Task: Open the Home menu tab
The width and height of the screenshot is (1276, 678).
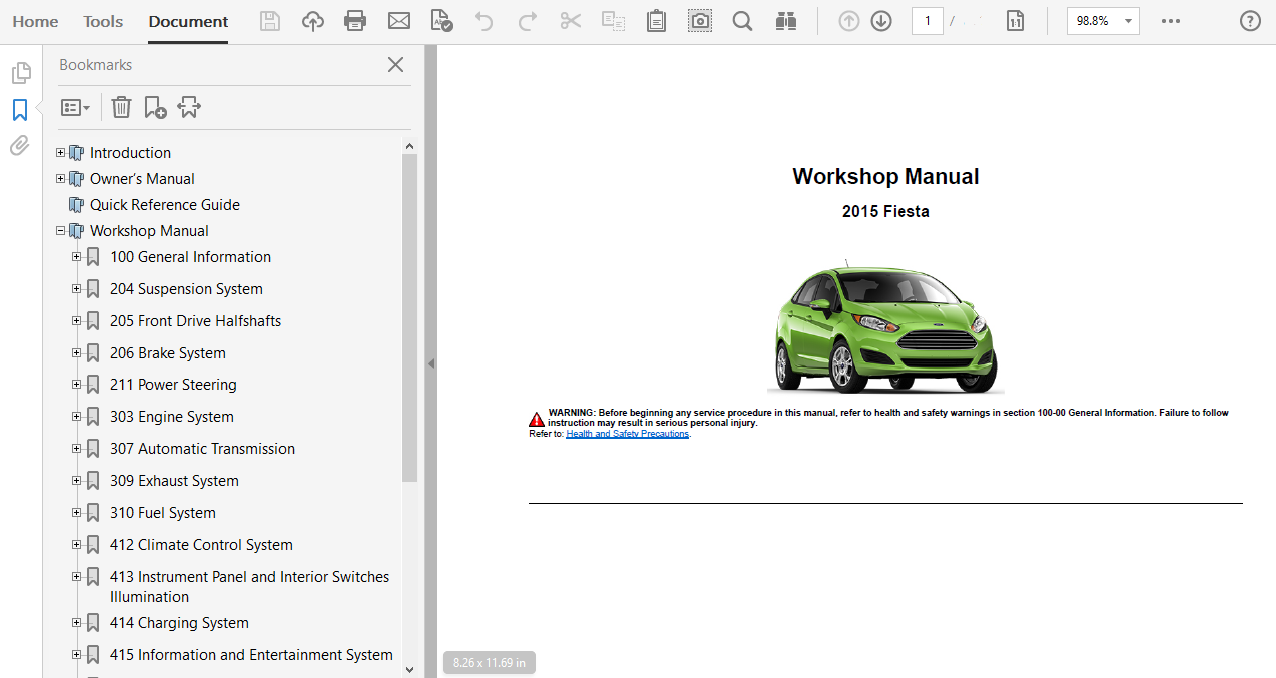Action: 35,20
